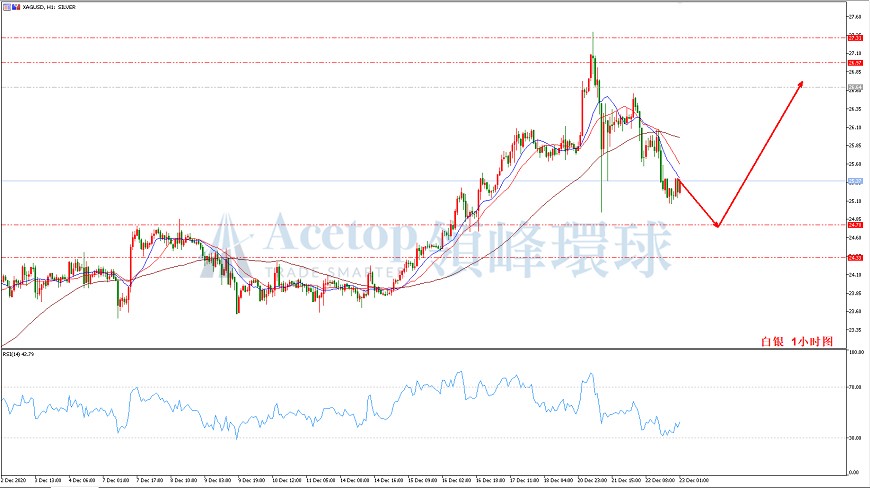The height and width of the screenshot is (488, 870).
Task: Click the 30.00 RSI scale label
Action: point(855,438)
